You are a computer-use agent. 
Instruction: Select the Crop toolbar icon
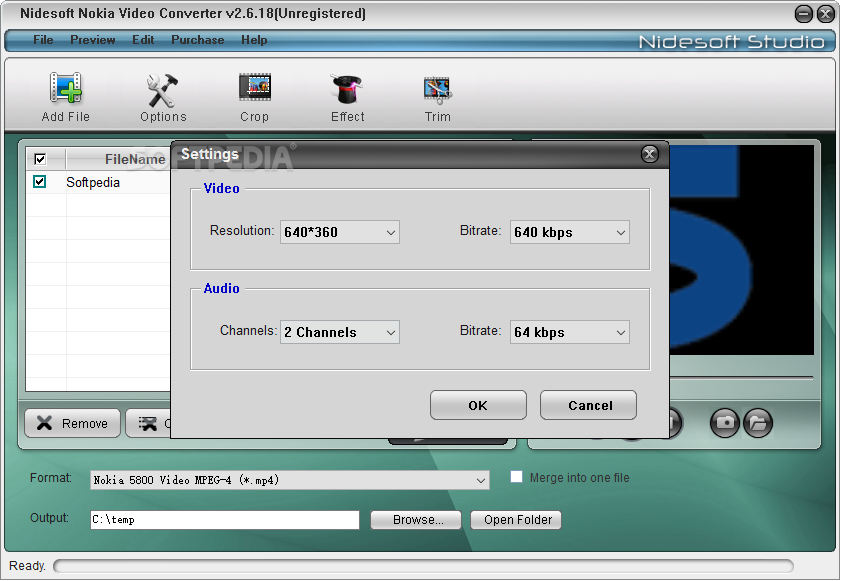point(255,87)
